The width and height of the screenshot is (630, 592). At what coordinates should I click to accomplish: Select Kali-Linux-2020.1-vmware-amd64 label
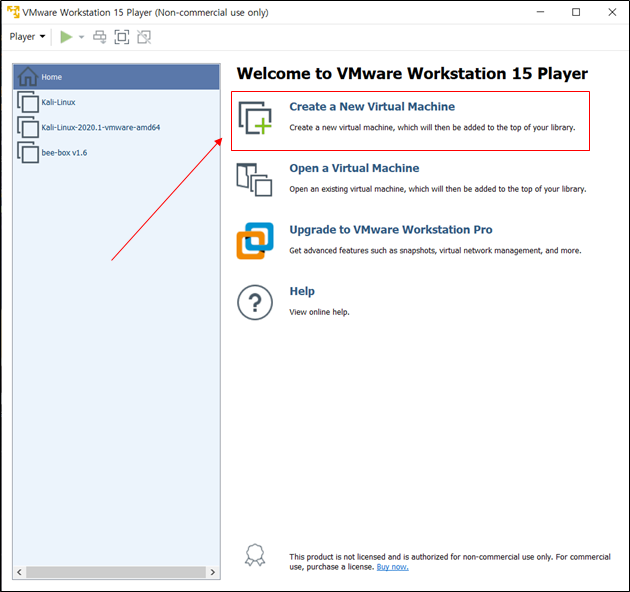[100, 127]
